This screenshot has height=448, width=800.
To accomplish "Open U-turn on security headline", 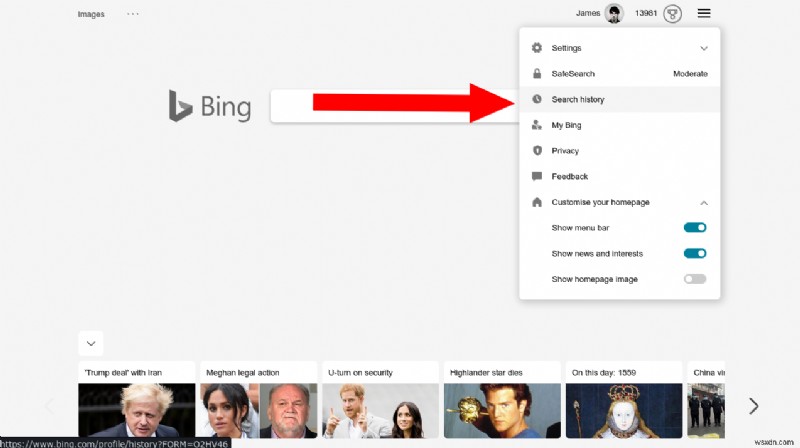I will pos(360,372).
